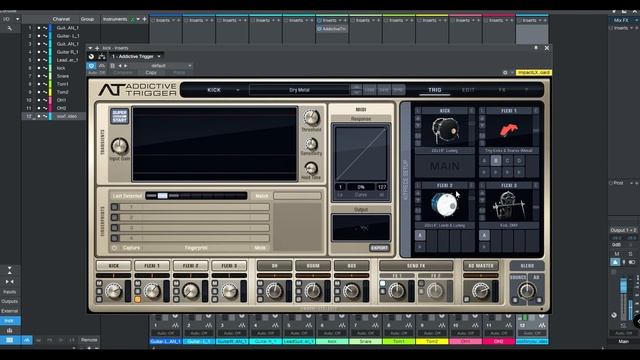The height and width of the screenshot is (360, 640).
Task: Click the EXPORT button
Action: coord(379,248)
